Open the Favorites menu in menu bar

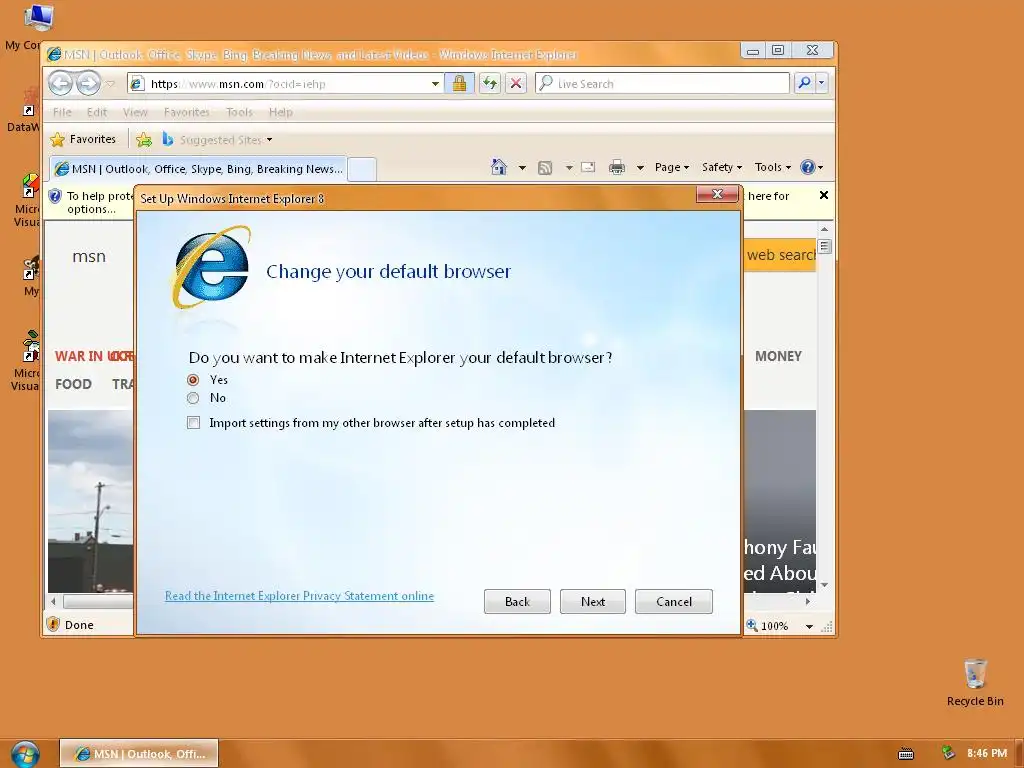(x=187, y=112)
